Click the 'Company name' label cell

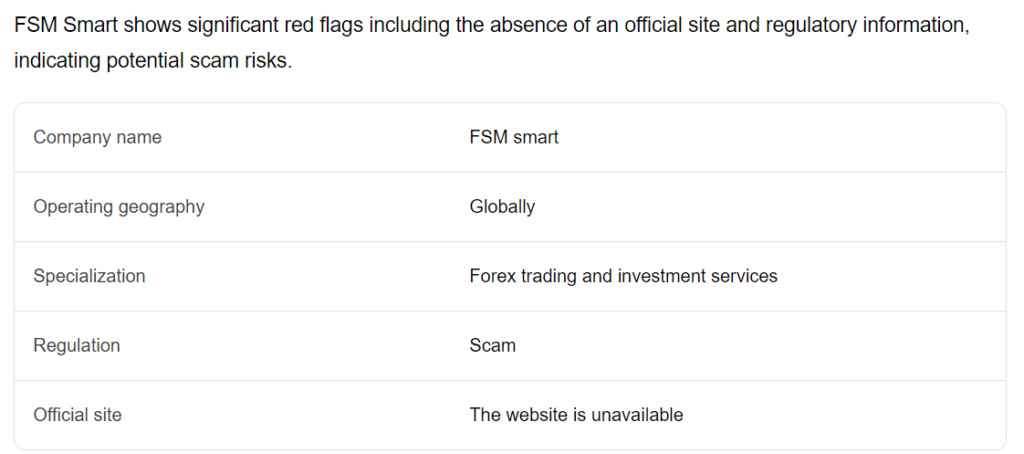(97, 137)
